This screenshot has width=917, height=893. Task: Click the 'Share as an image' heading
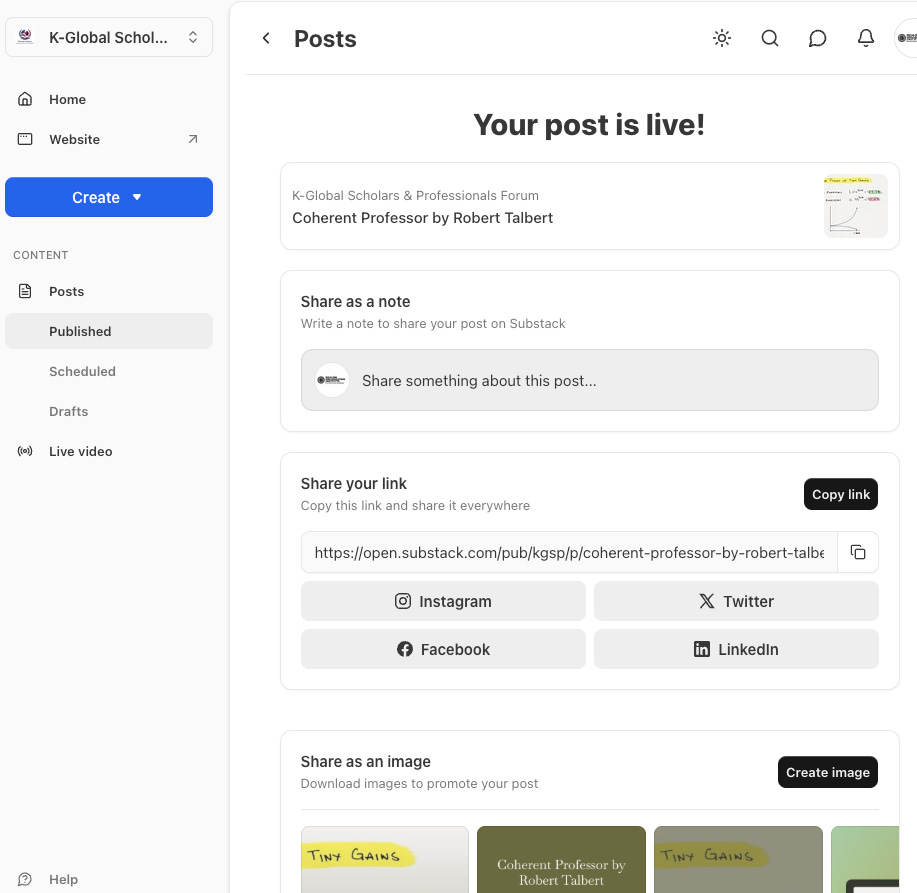[x=366, y=761]
